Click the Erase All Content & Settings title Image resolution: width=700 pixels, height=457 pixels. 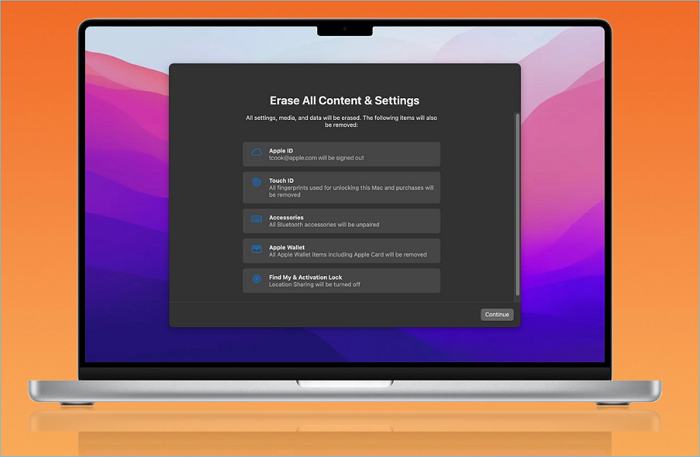344,101
